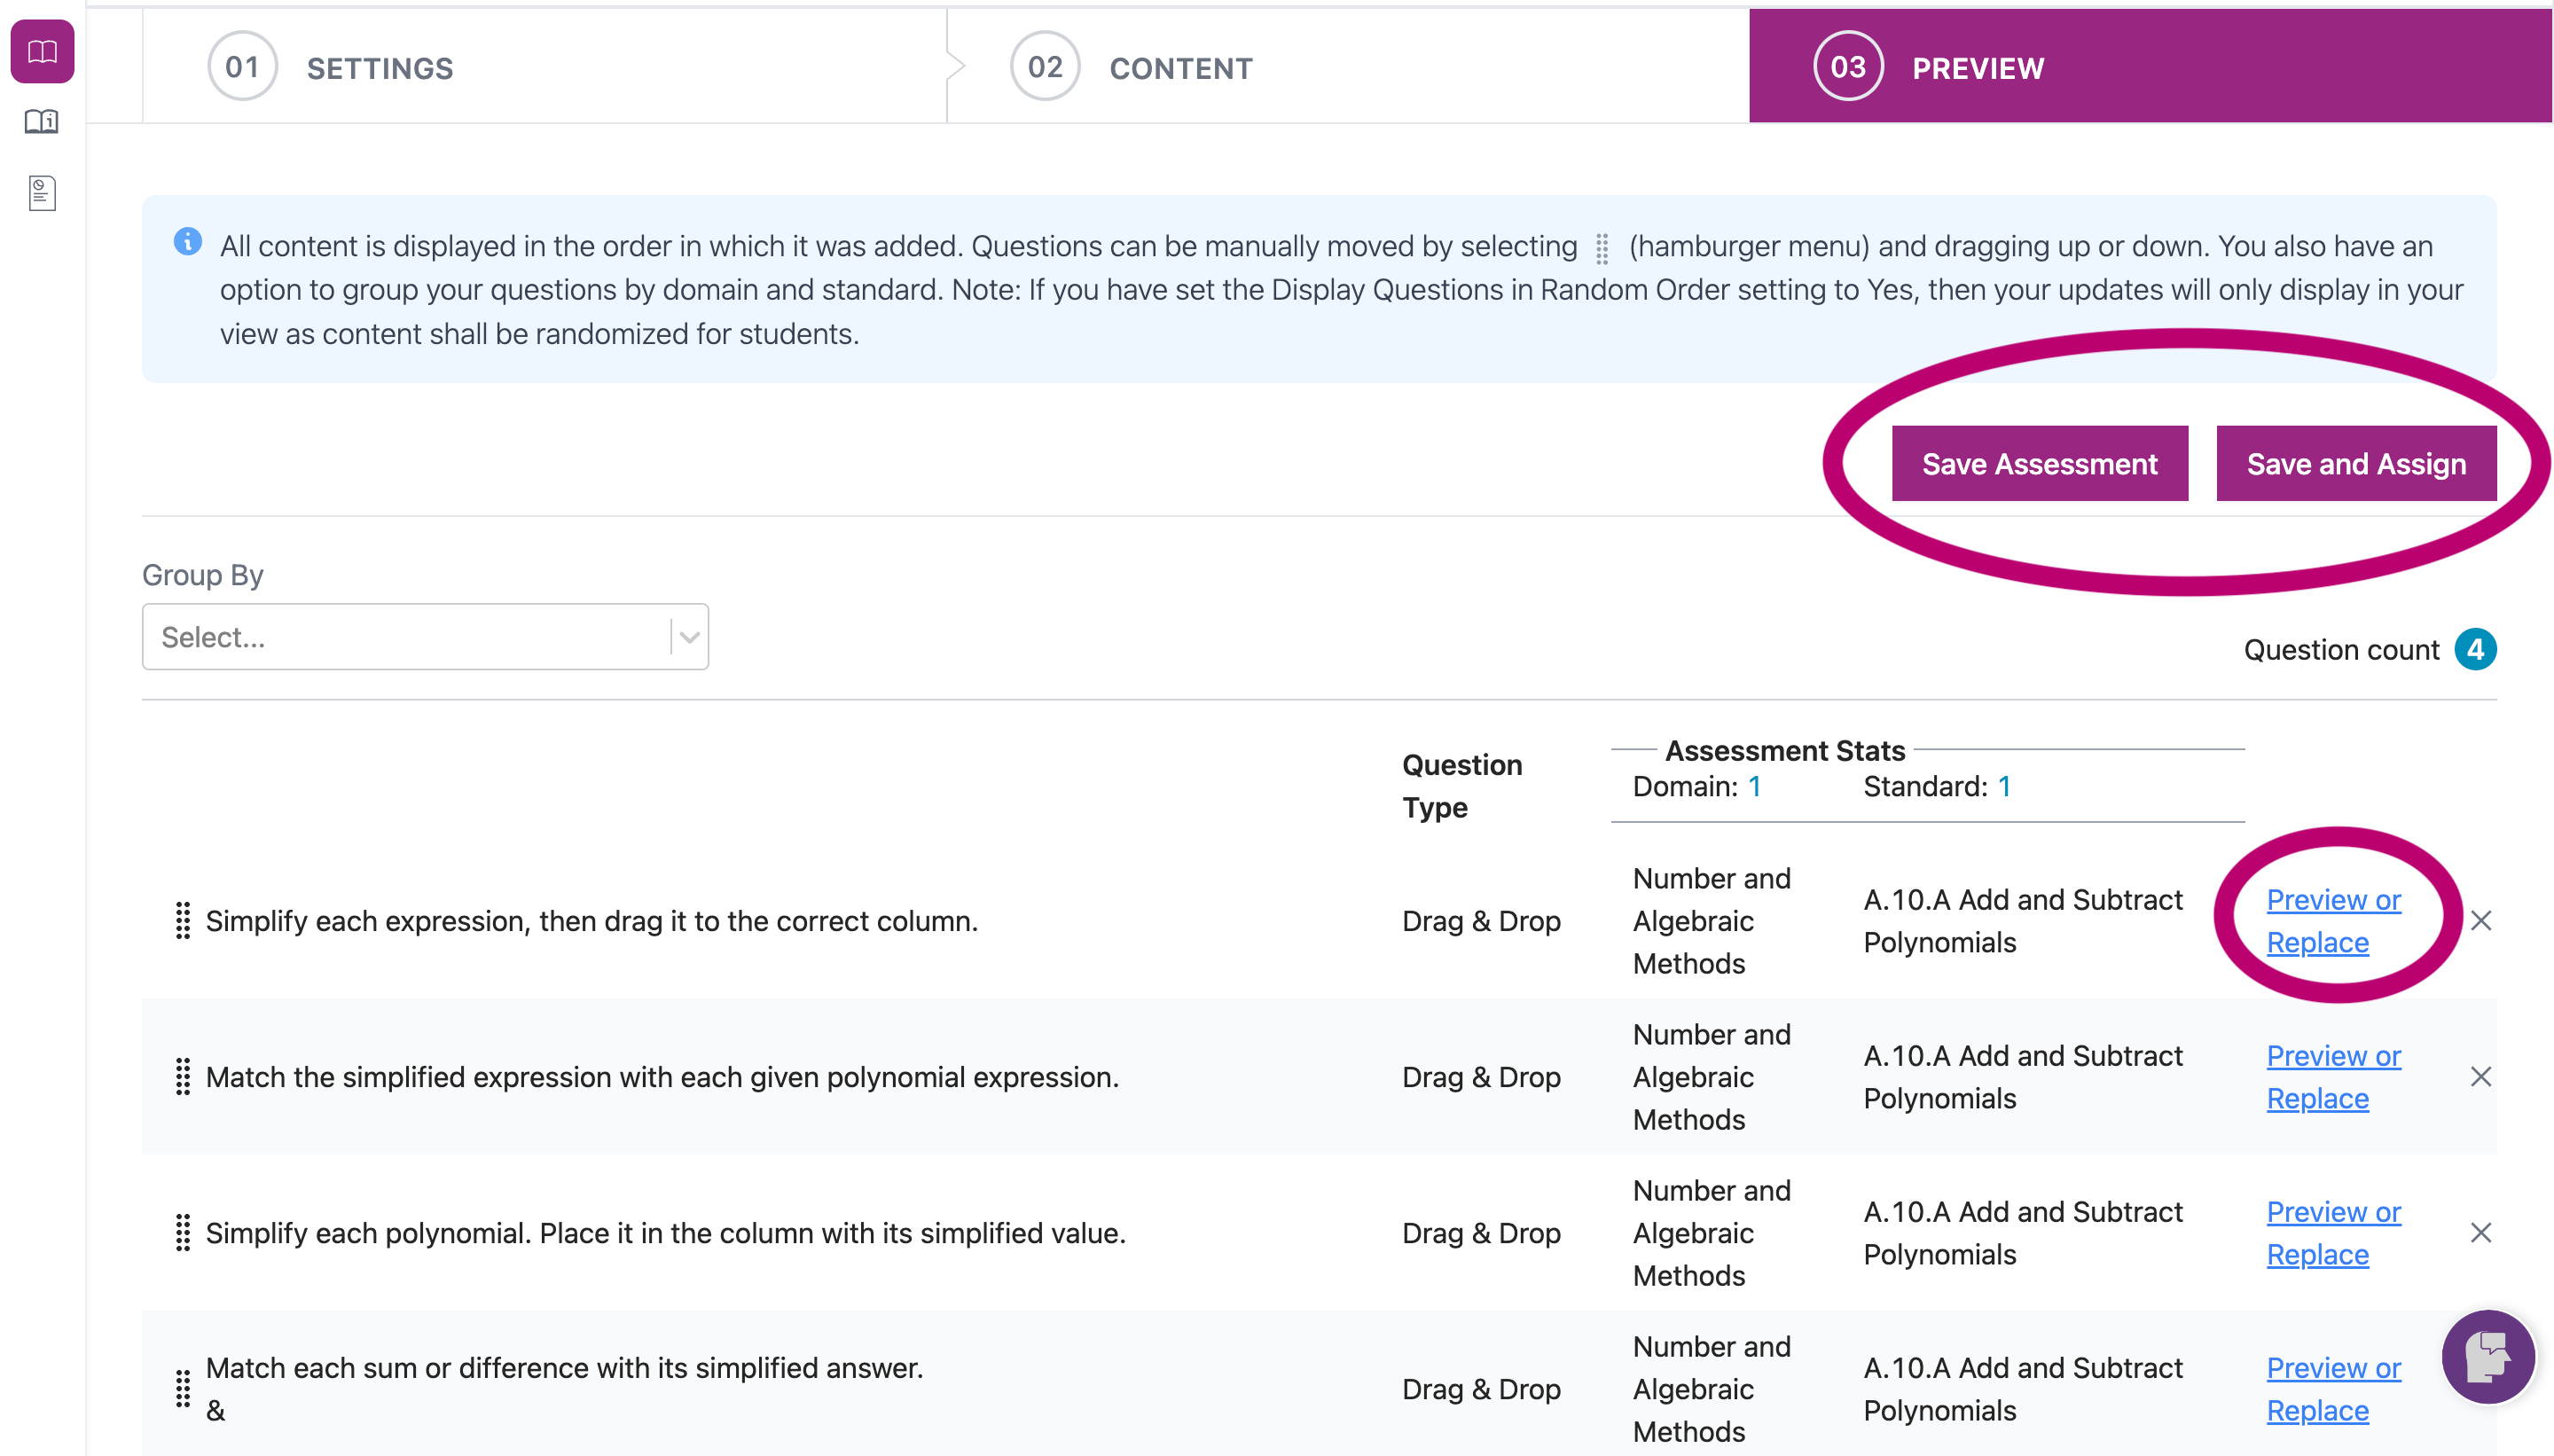Click the Domain count value 1
The width and height of the screenshot is (2554, 1456).
(1754, 787)
